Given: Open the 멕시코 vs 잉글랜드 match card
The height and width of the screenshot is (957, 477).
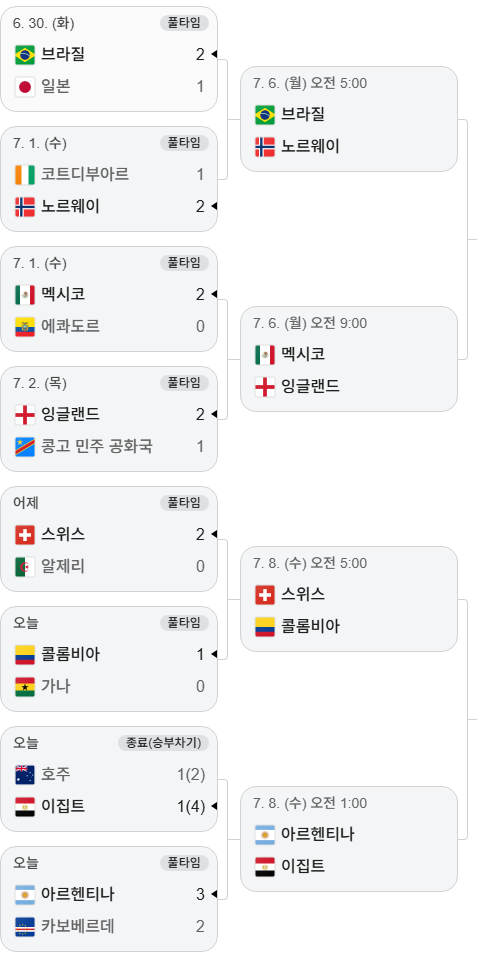Looking at the screenshot, I should [x=349, y=359].
